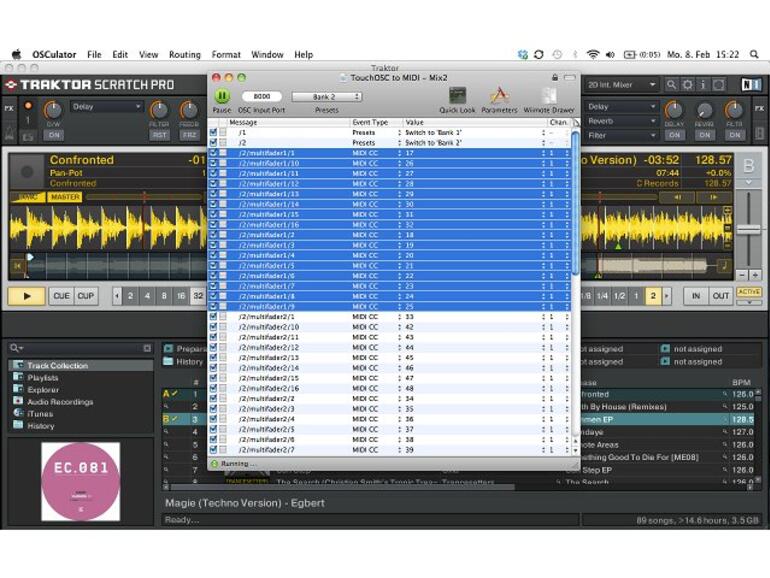The width and height of the screenshot is (770, 578).
Task: Open the Parameters panel icon
Action: tap(499, 96)
